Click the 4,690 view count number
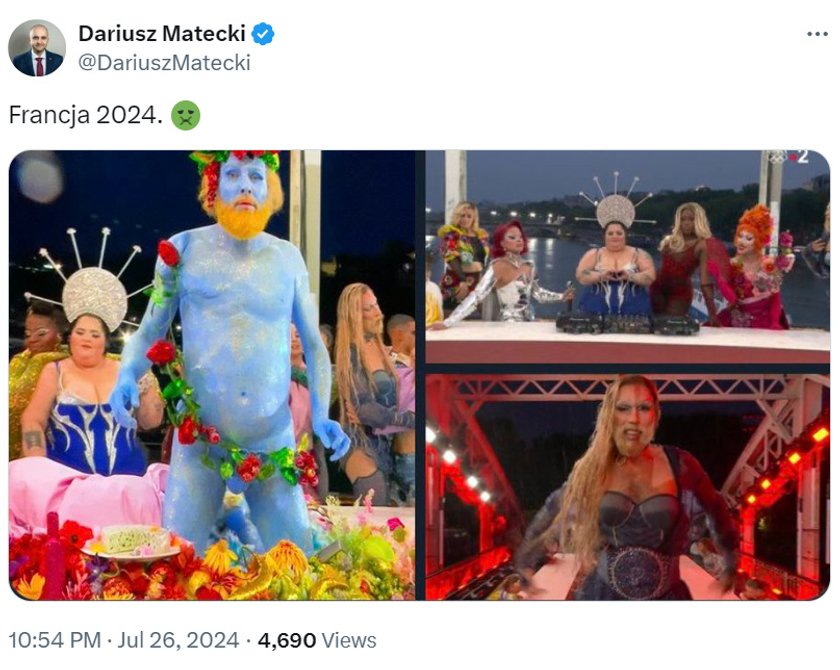 (x=287, y=641)
